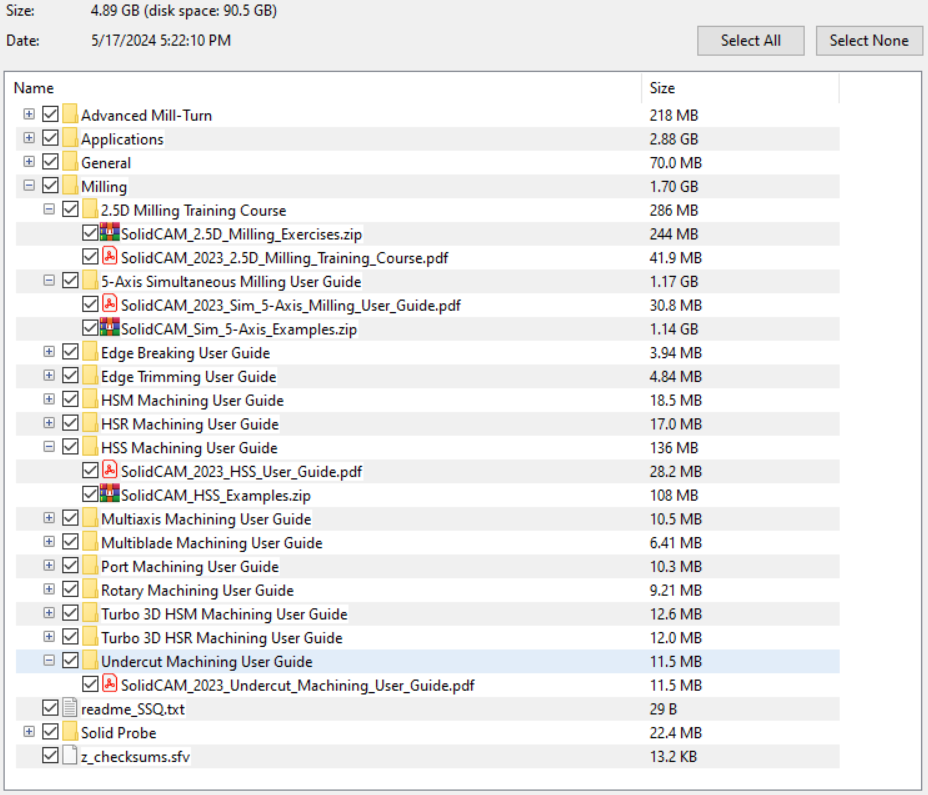Collapse the Milling folder node

click(x=29, y=185)
